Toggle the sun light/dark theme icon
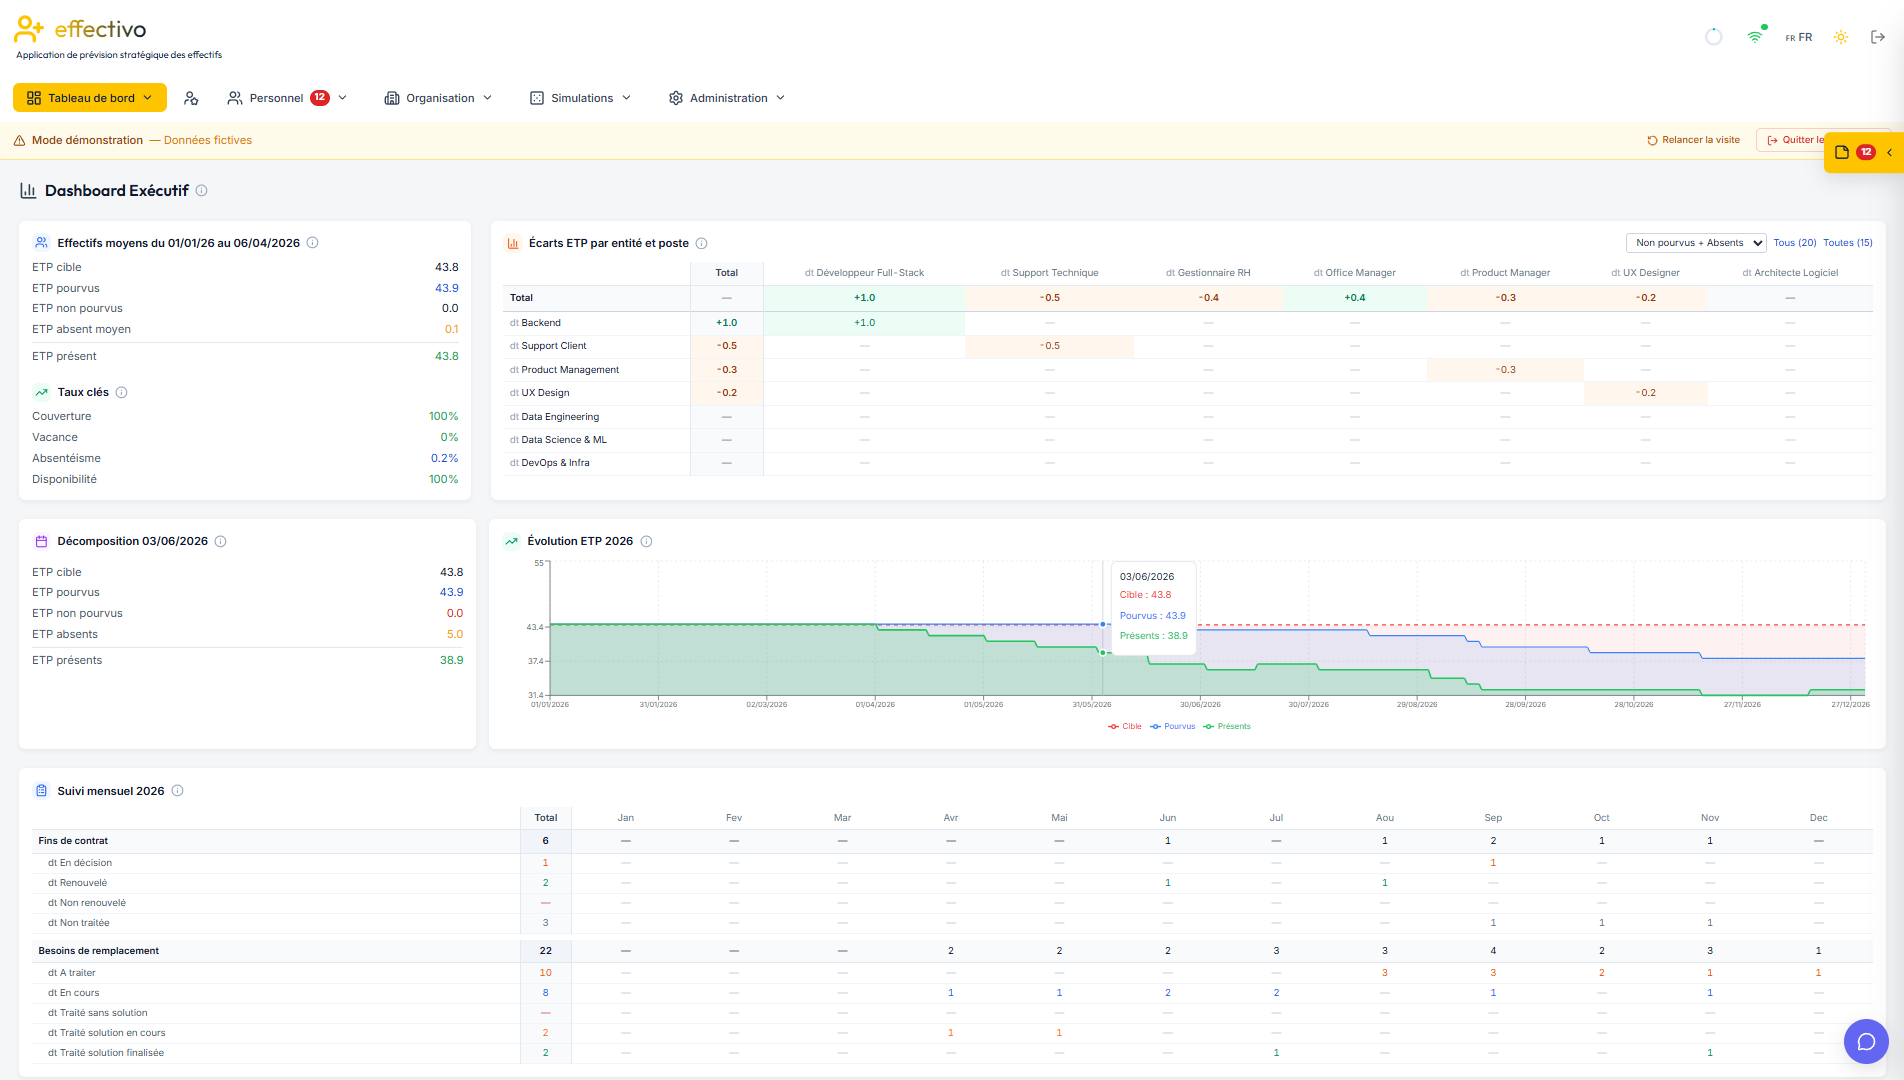Screen dimensions: 1904x1080 pos(1840,37)
